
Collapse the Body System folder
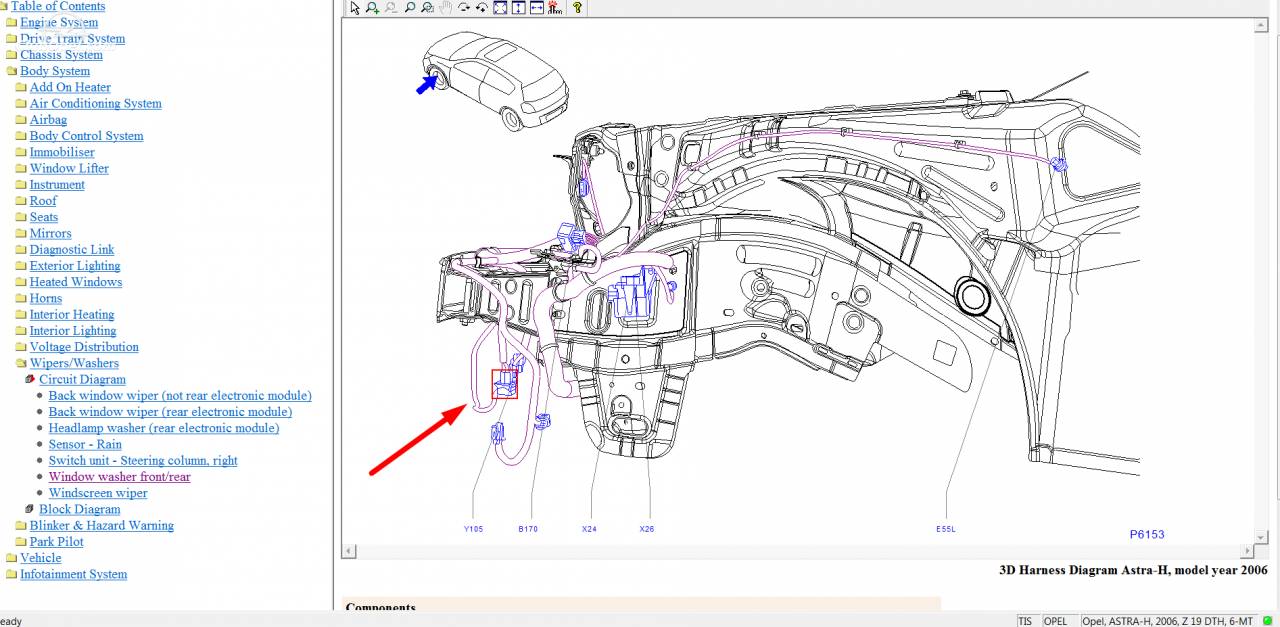(12, 71)
